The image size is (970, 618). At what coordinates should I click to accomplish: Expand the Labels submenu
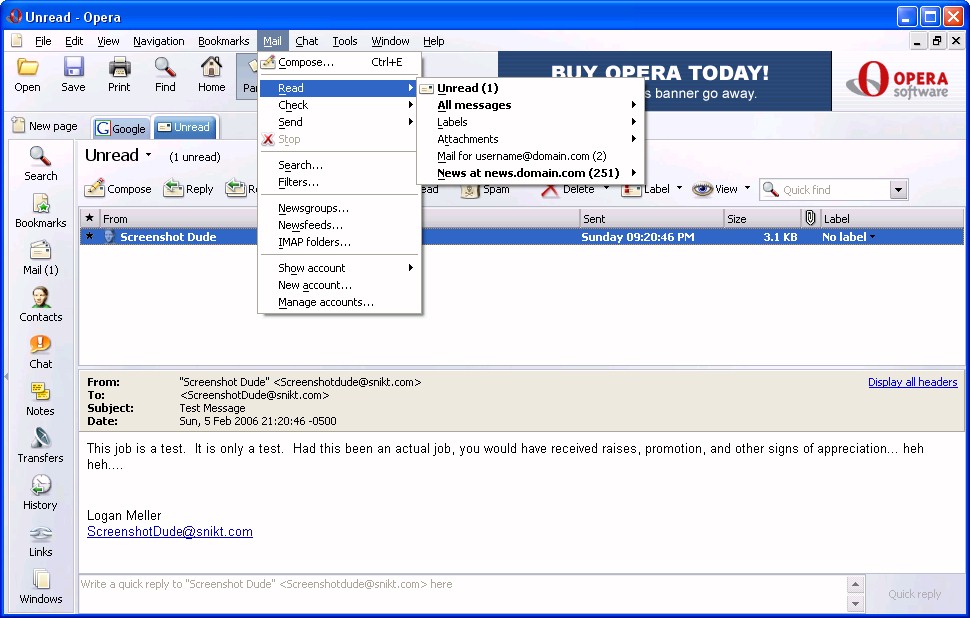531,122
